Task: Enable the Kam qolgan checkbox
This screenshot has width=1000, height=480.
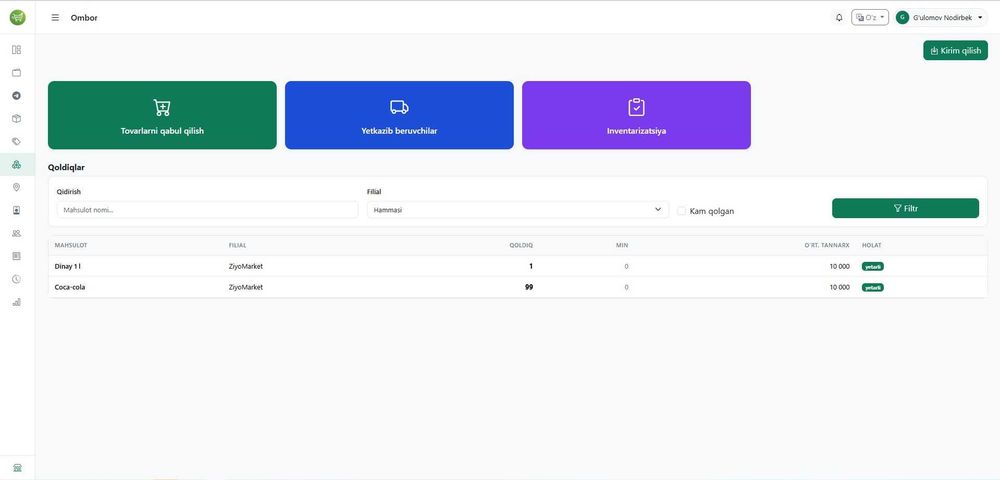Action: point(682,211)
